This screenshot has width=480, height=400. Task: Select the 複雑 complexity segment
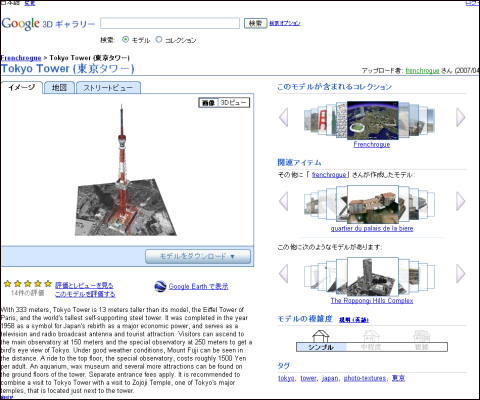tap(422, 347)
